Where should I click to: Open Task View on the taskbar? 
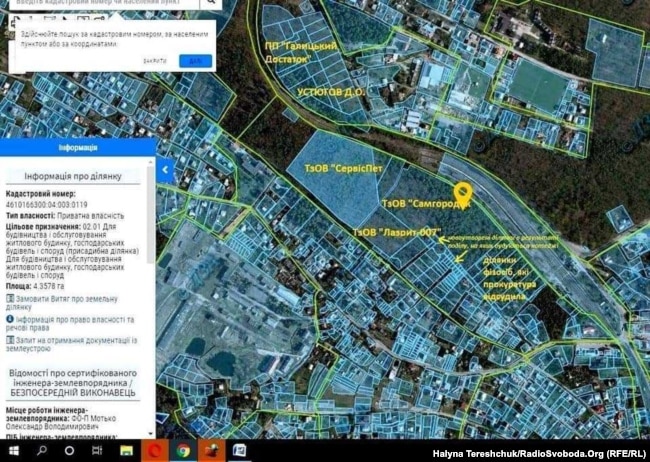[x=97, y=451]
